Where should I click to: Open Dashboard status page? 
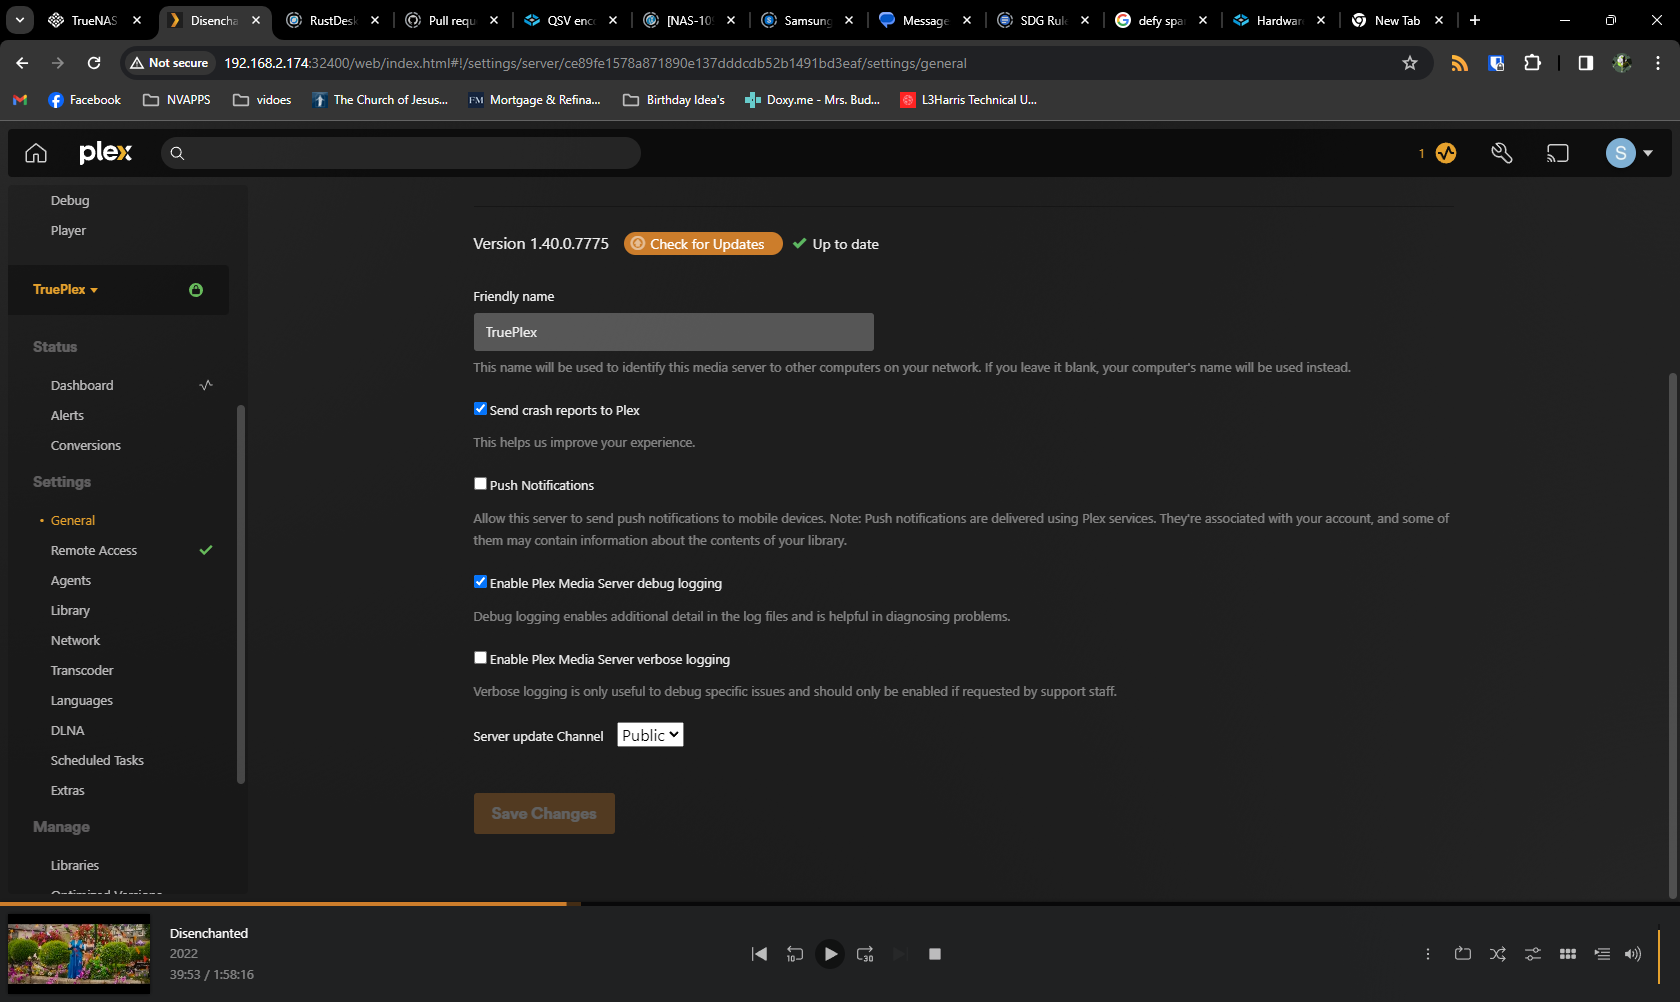(x=82, y=385)
